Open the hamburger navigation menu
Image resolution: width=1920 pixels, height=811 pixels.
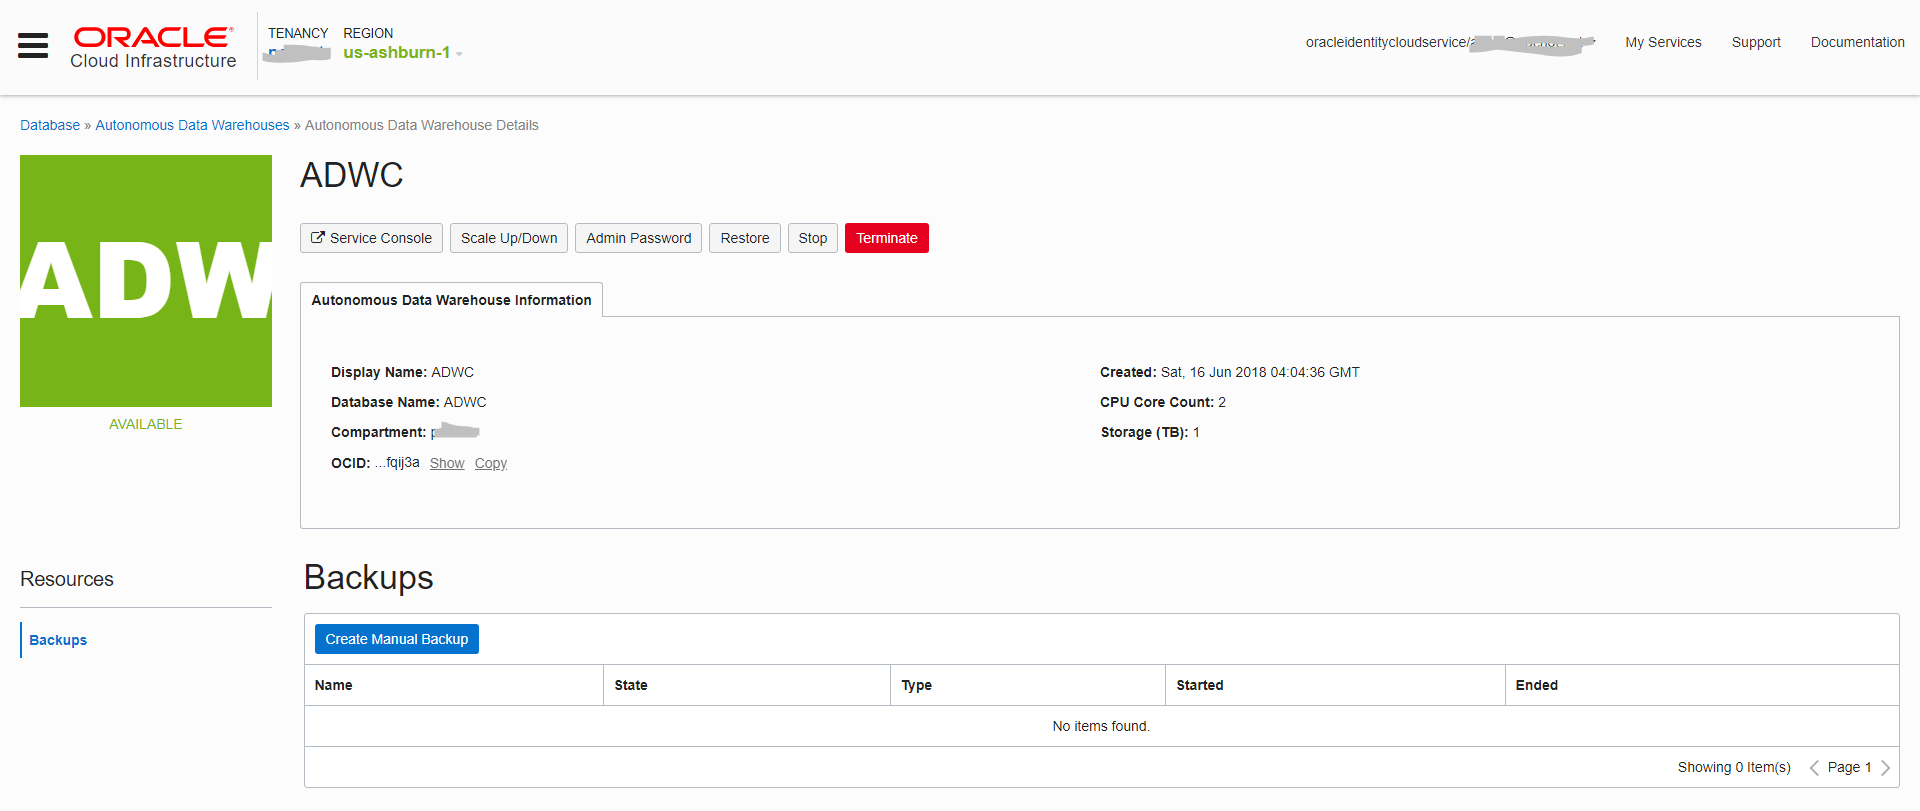point(33,45)
